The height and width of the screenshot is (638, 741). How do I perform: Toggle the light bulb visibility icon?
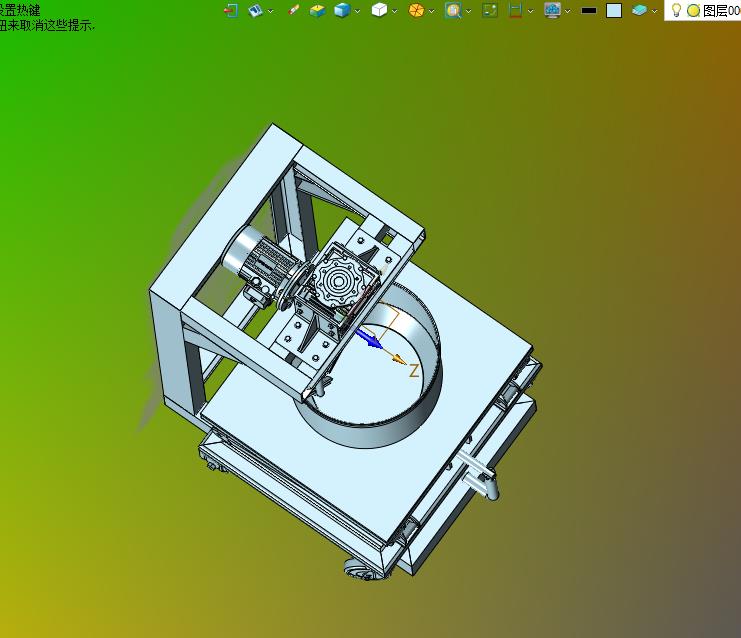(x=676, y=10)
